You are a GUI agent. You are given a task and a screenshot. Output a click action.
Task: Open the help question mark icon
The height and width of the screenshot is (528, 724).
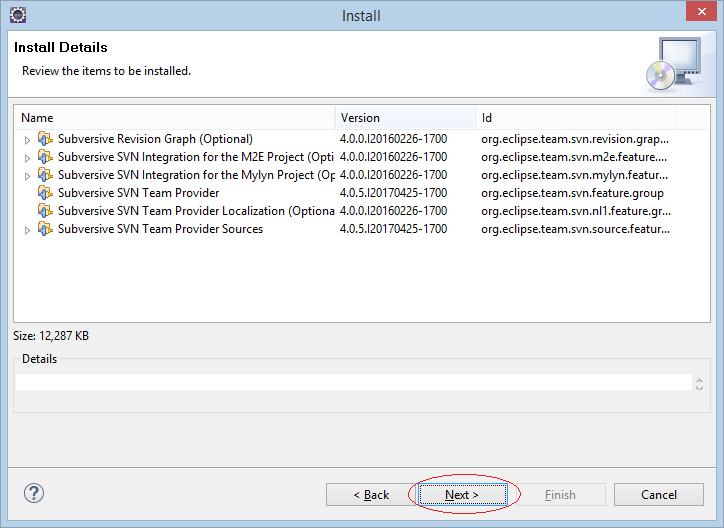click(34, 493)
